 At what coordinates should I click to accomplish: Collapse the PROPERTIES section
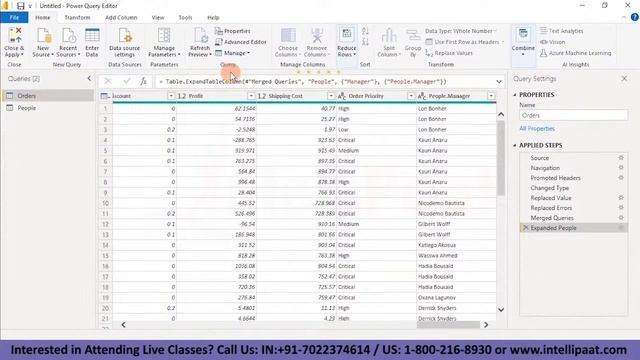tap(515, 95)
